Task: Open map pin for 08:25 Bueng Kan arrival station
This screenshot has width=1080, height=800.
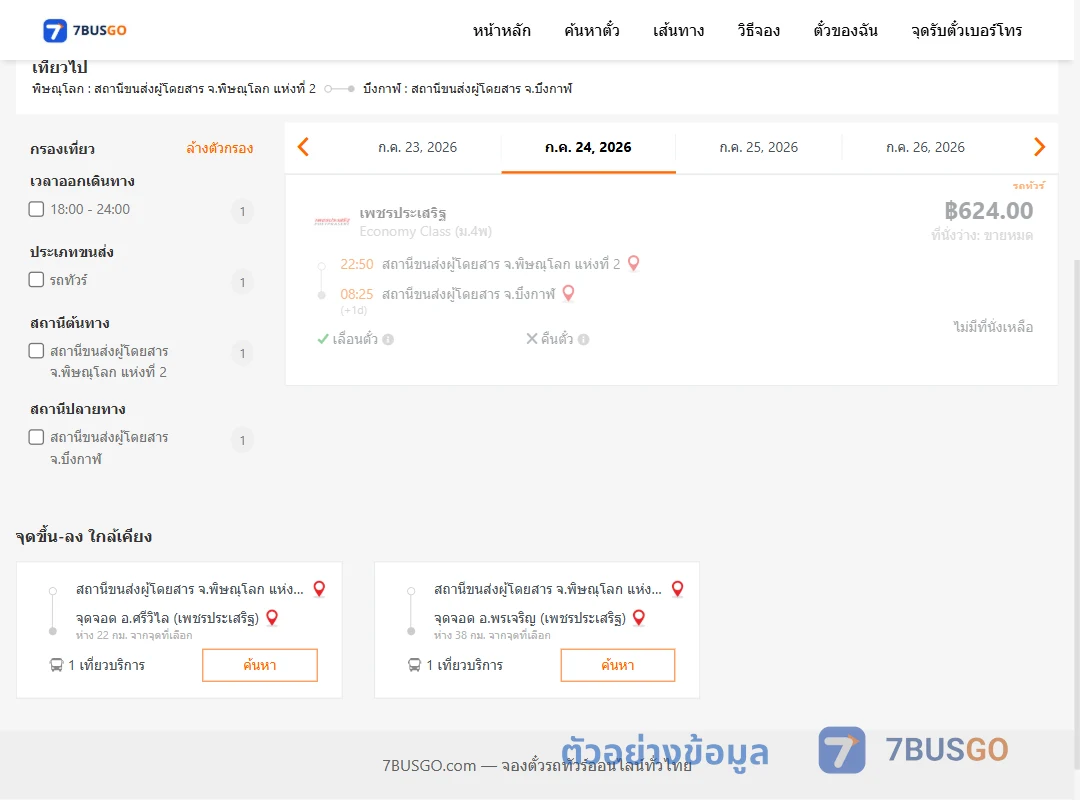Action: pos(568,294)
